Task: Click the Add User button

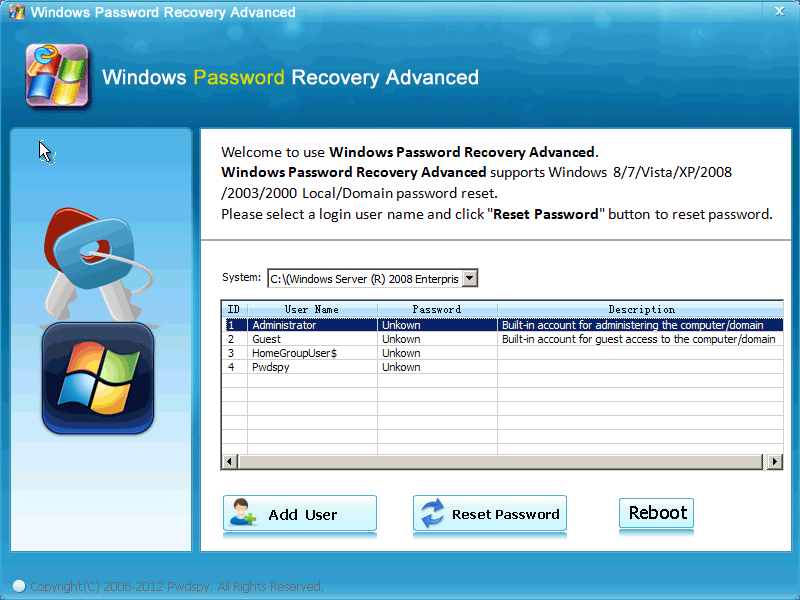Action: coord(300,513)
